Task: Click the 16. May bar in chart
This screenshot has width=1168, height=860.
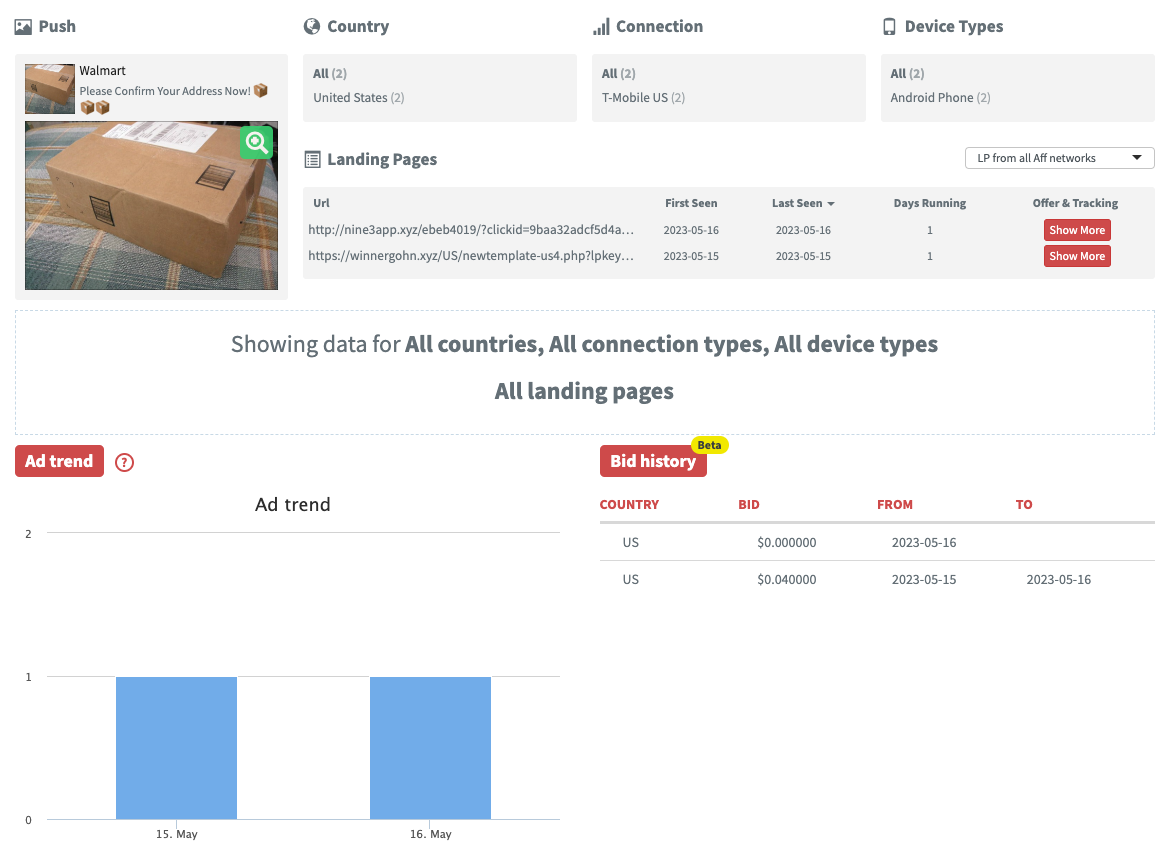Action: 430,748
